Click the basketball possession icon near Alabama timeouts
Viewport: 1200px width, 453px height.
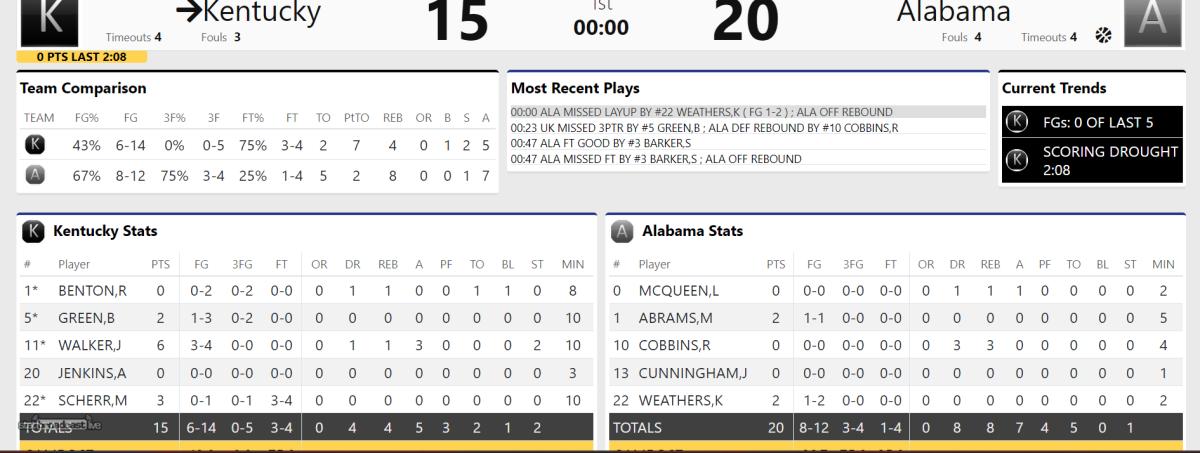point(1104,36)
